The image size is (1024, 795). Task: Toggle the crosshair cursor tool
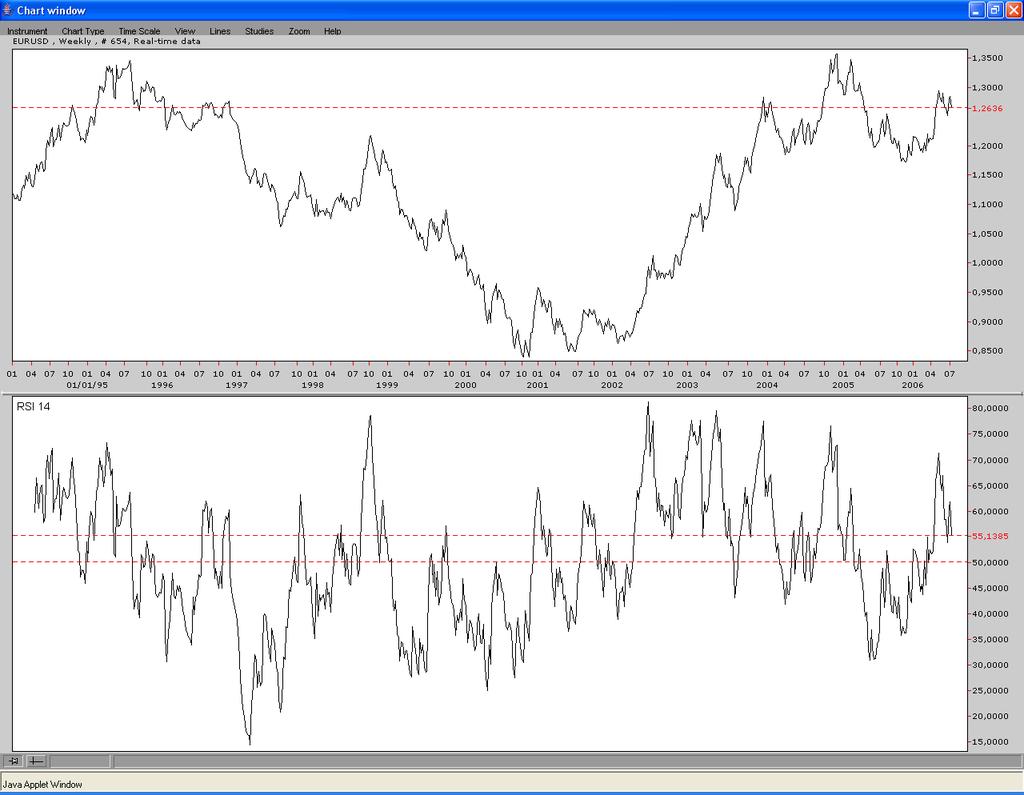tap(37, 761)
